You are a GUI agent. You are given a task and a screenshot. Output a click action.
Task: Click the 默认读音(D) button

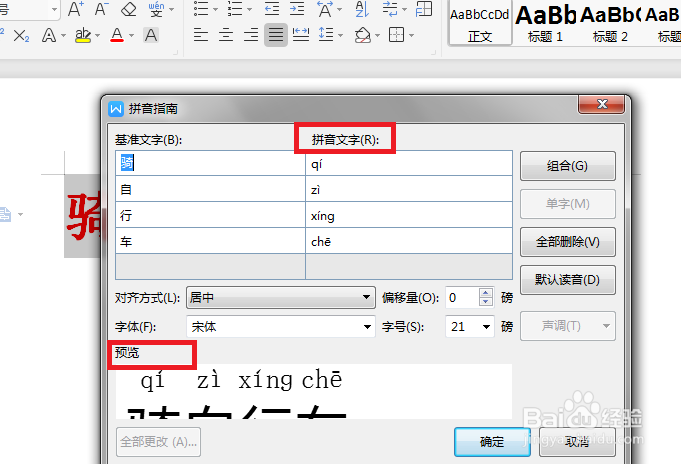pos(568,280)
